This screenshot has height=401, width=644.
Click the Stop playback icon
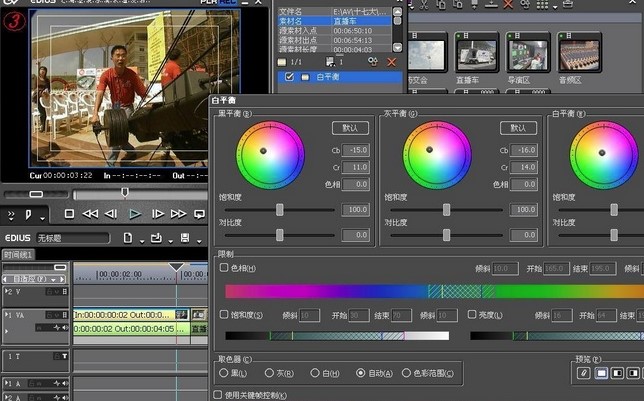tap(69, 214)
